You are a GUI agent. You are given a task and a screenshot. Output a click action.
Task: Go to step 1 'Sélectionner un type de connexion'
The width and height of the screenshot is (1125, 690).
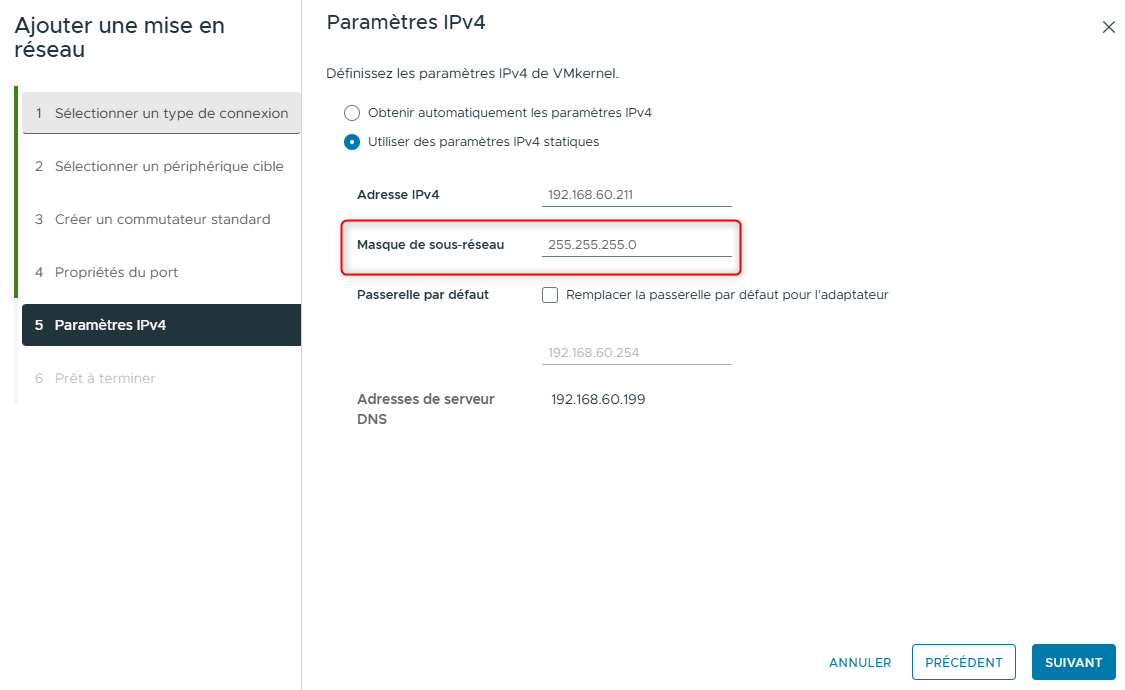point(162,114)
